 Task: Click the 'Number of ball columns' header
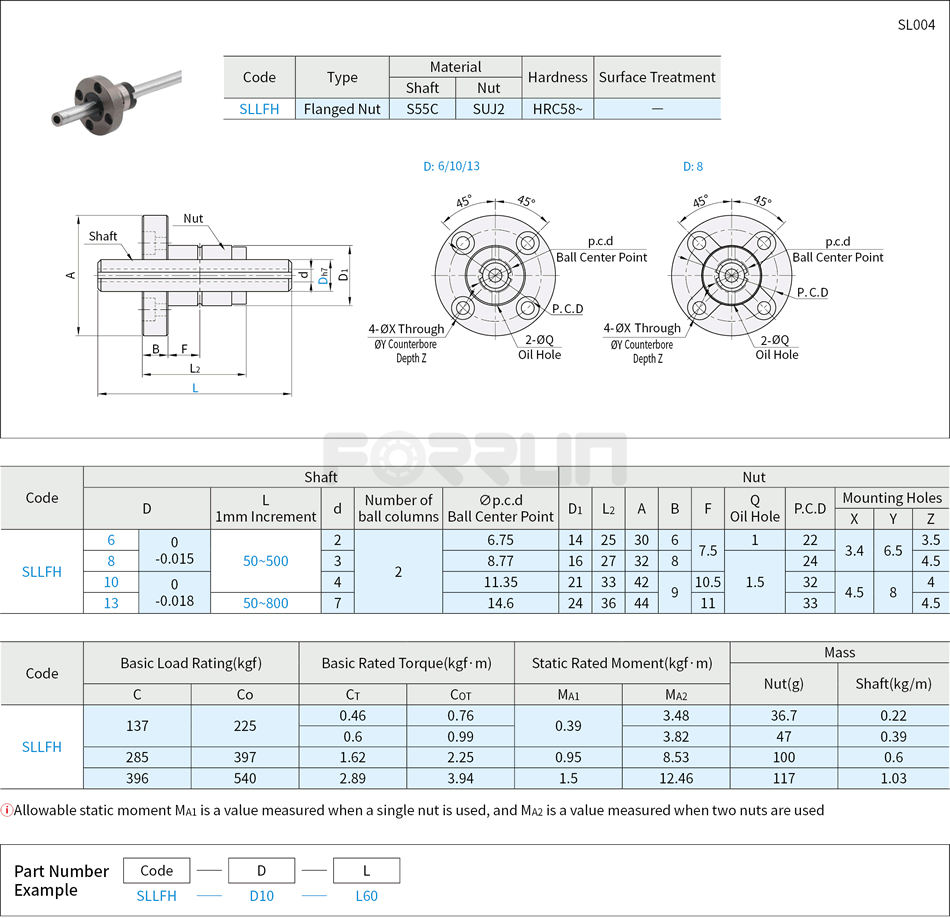click(398, 508)
